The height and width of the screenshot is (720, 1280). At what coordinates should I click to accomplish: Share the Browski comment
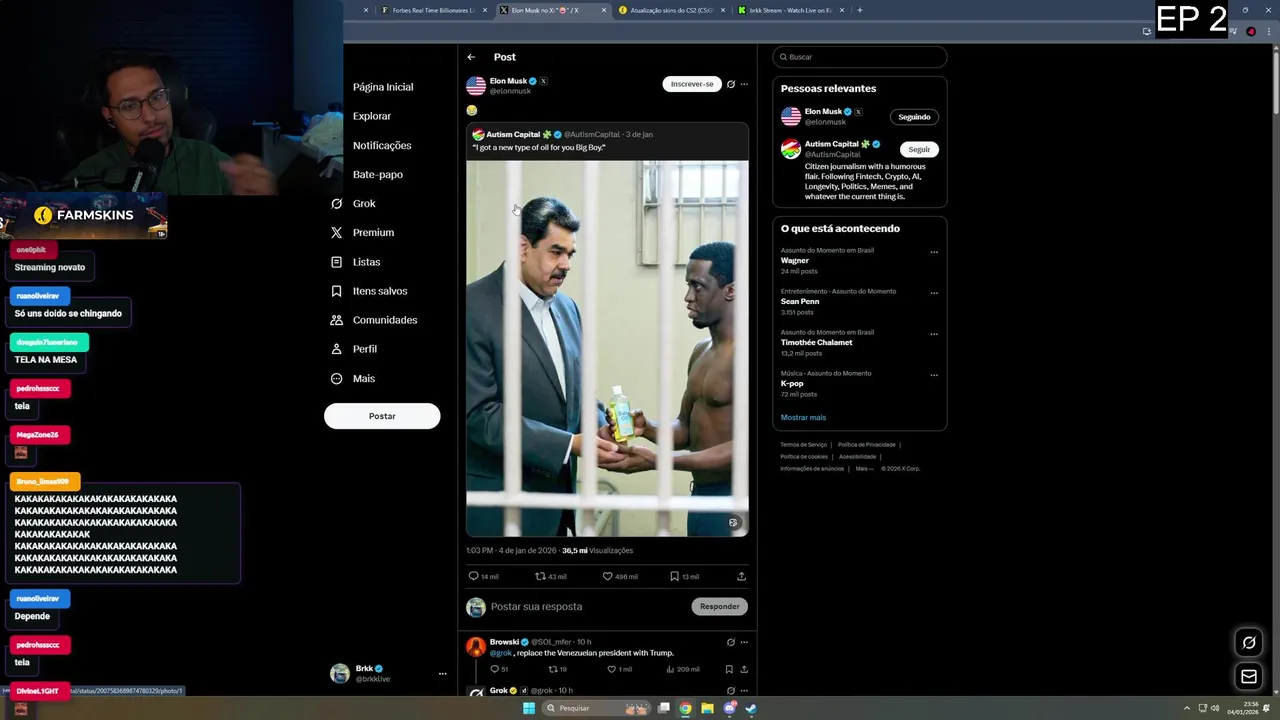point(744,669)
